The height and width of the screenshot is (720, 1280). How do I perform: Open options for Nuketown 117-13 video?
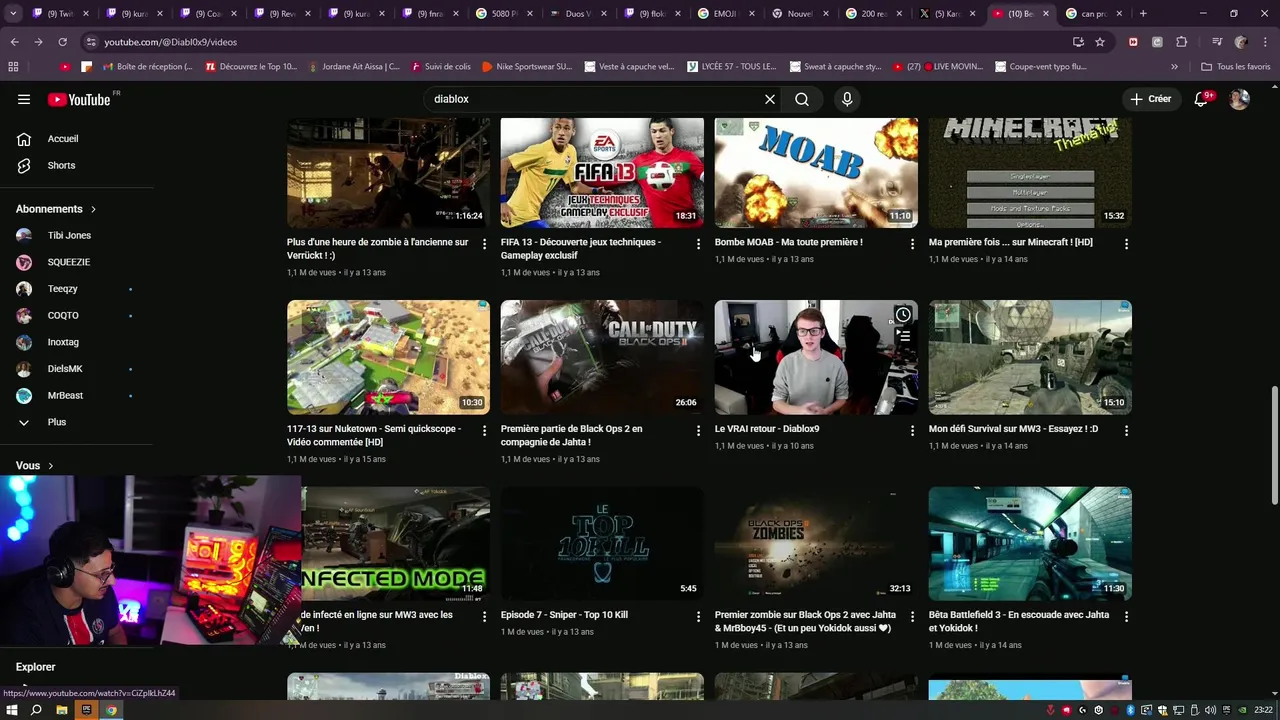coord(484,431)
